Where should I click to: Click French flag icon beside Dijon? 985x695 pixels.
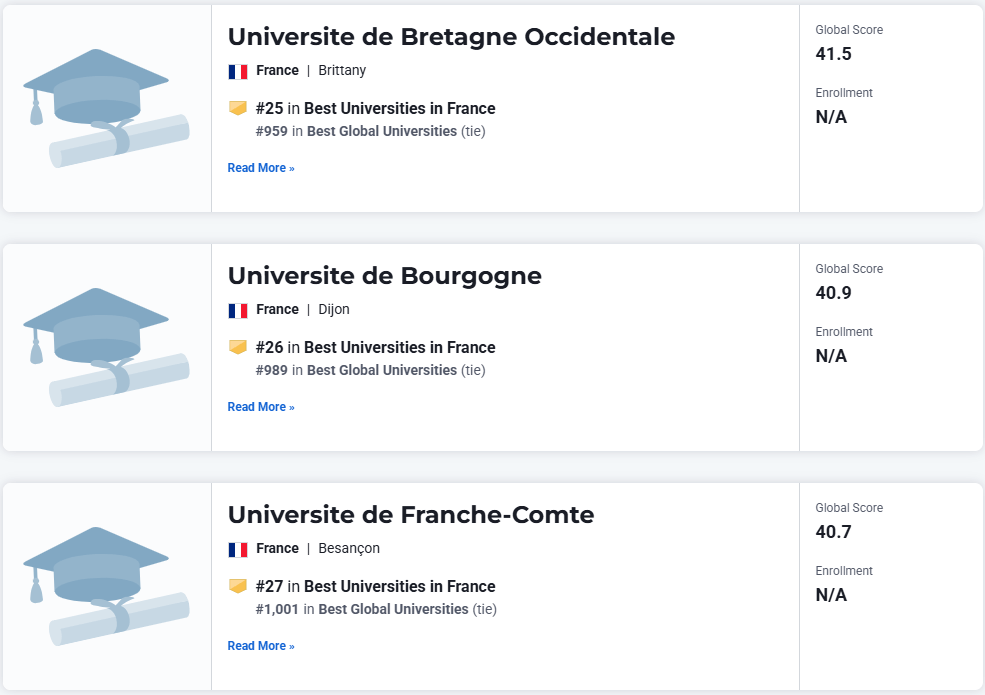tap(238, 310)
